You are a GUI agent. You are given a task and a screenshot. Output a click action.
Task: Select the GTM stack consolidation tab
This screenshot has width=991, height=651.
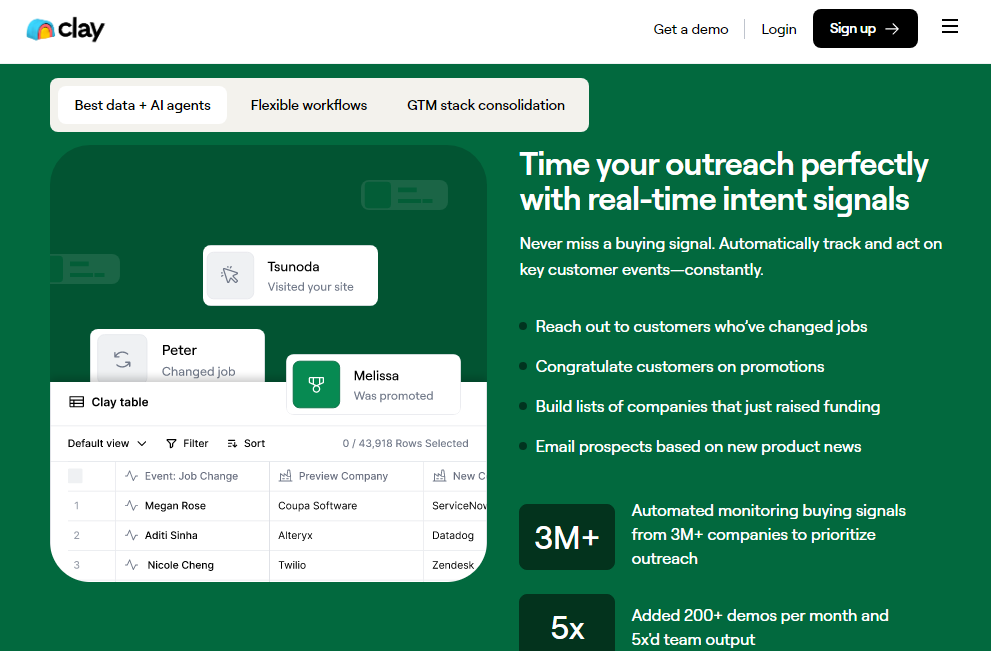485,105
